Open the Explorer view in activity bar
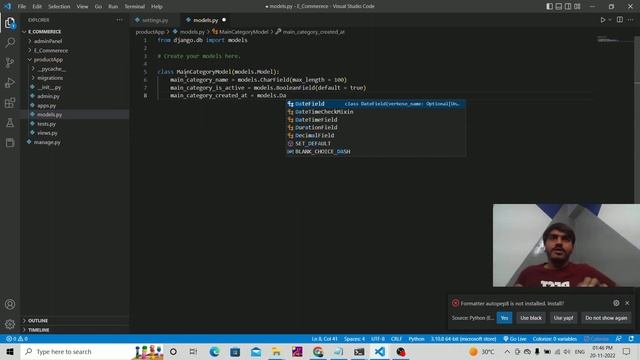The width and height of the screenshot is (640, 360). (10, 23)
